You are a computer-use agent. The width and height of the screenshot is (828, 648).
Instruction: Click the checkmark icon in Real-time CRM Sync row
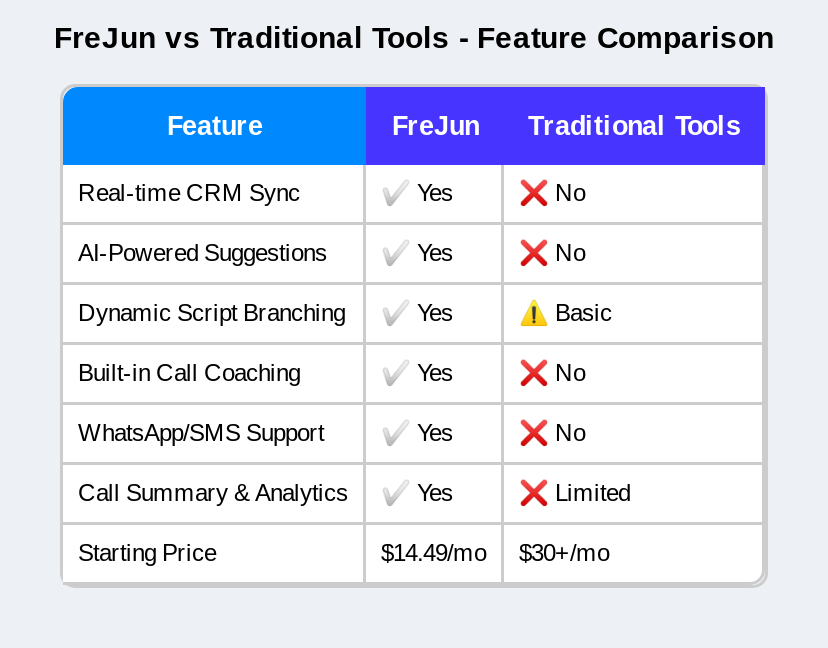pos(396,193)
